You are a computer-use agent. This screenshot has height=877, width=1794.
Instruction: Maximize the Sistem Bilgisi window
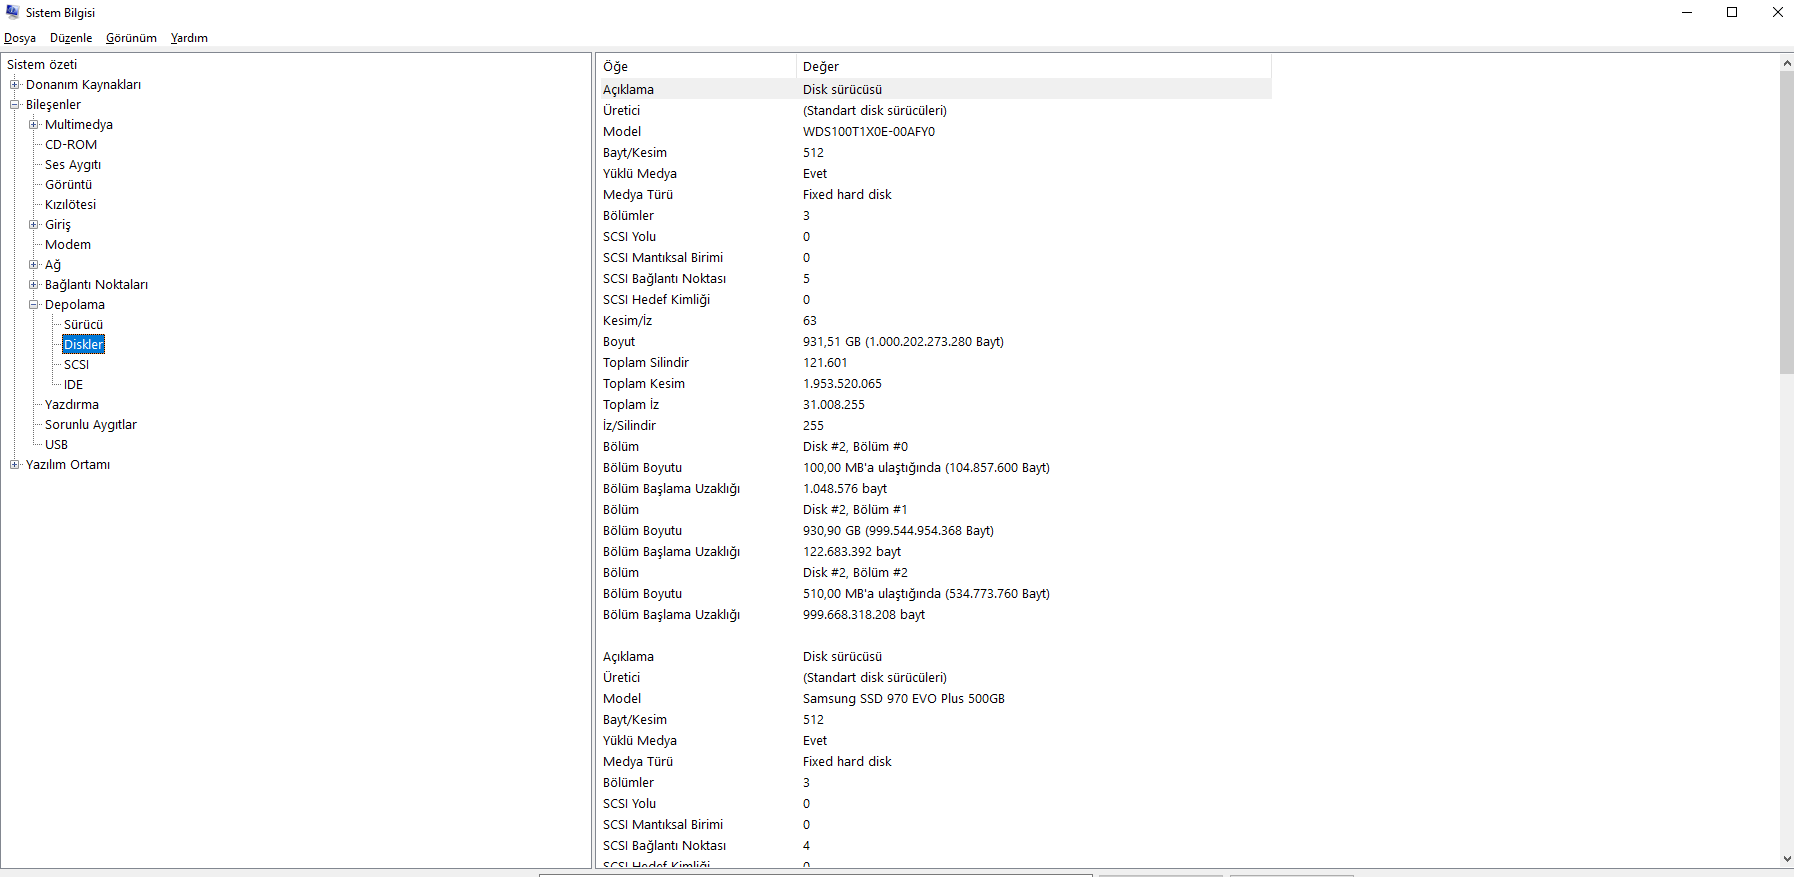click(1732, 12)
